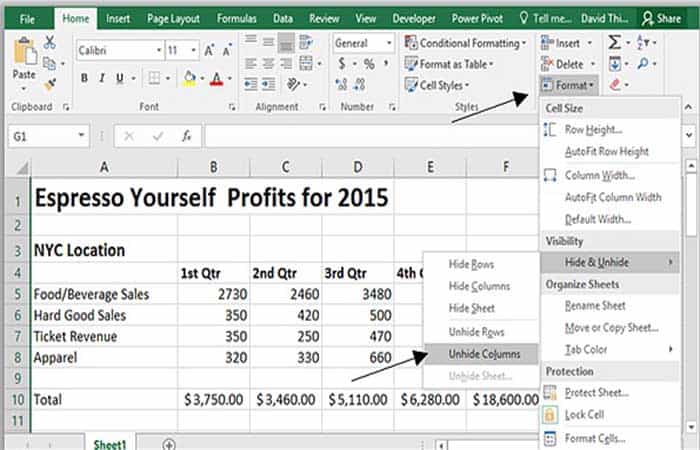Open the File tab
The width and height of the screenshot is (700, 450).
[27, 19]
